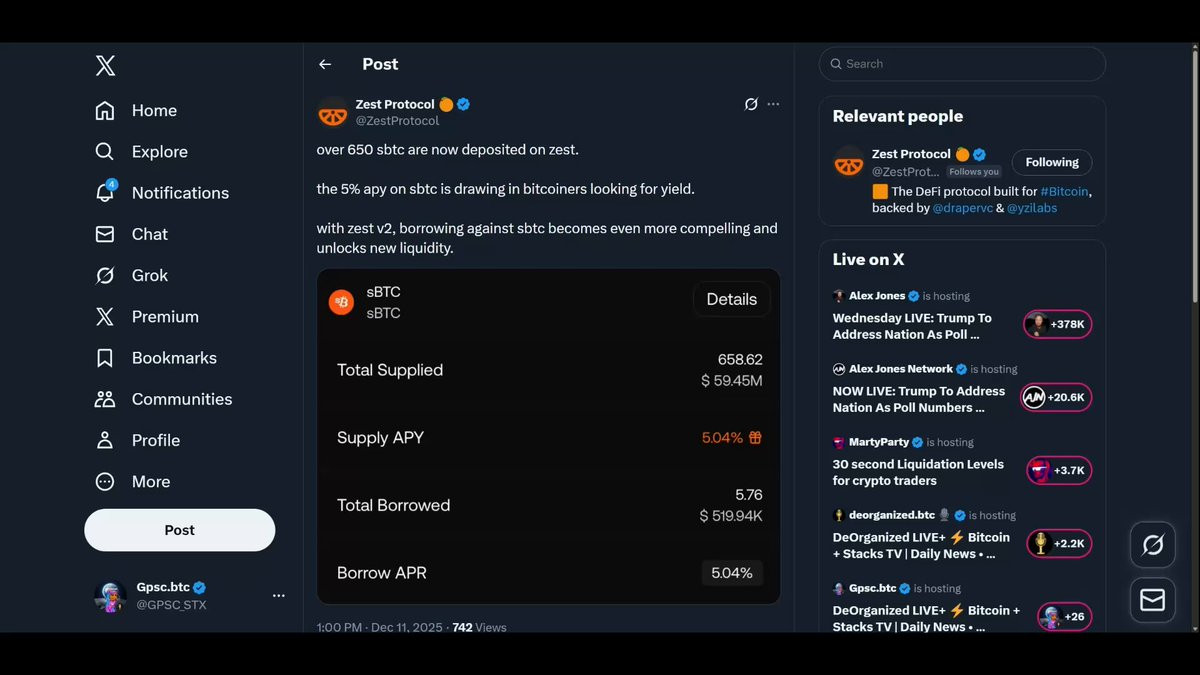
Task: Go back using the arrow icon
Action: tap(325, 64)
